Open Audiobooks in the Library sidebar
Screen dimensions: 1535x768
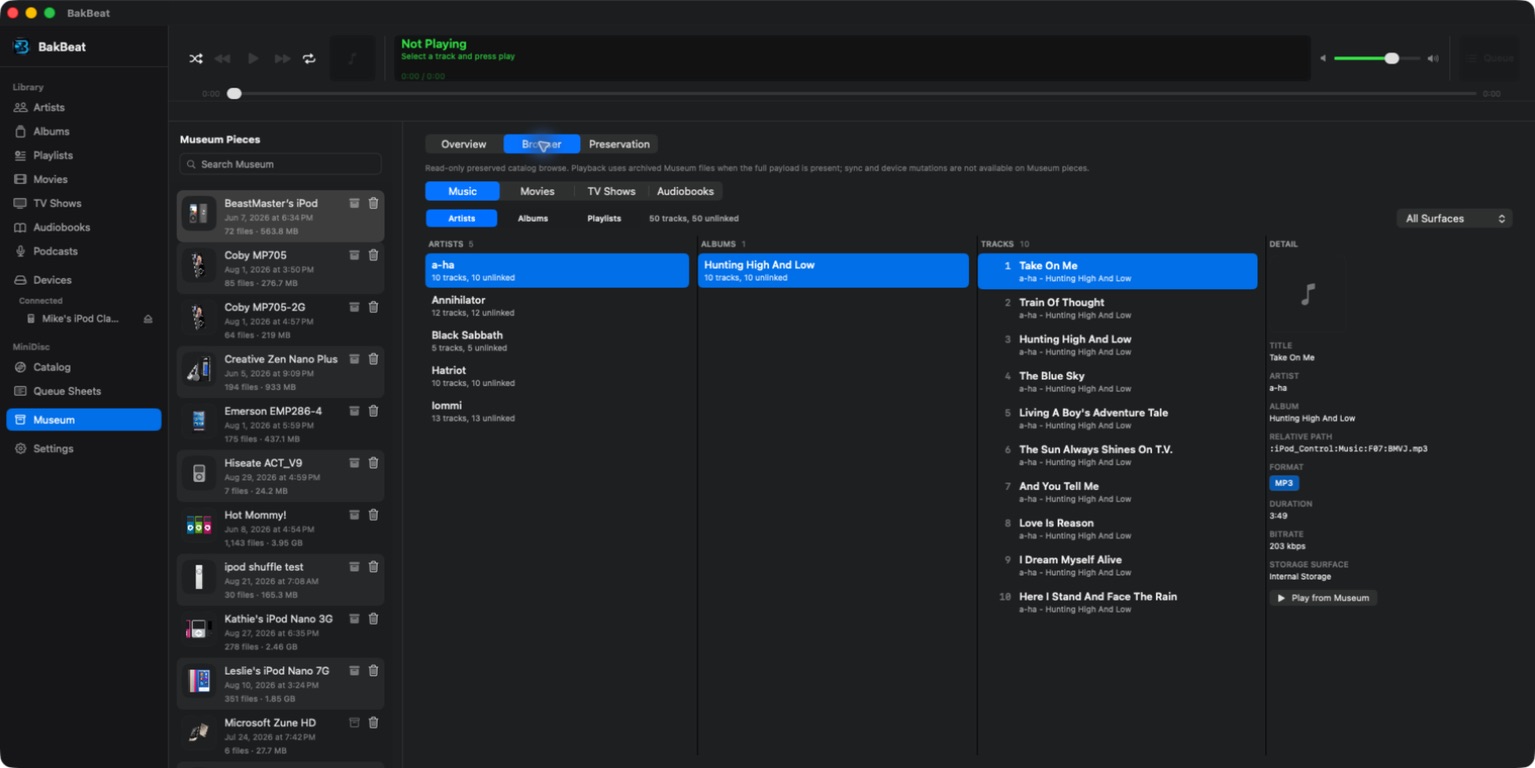pos(84,227)
